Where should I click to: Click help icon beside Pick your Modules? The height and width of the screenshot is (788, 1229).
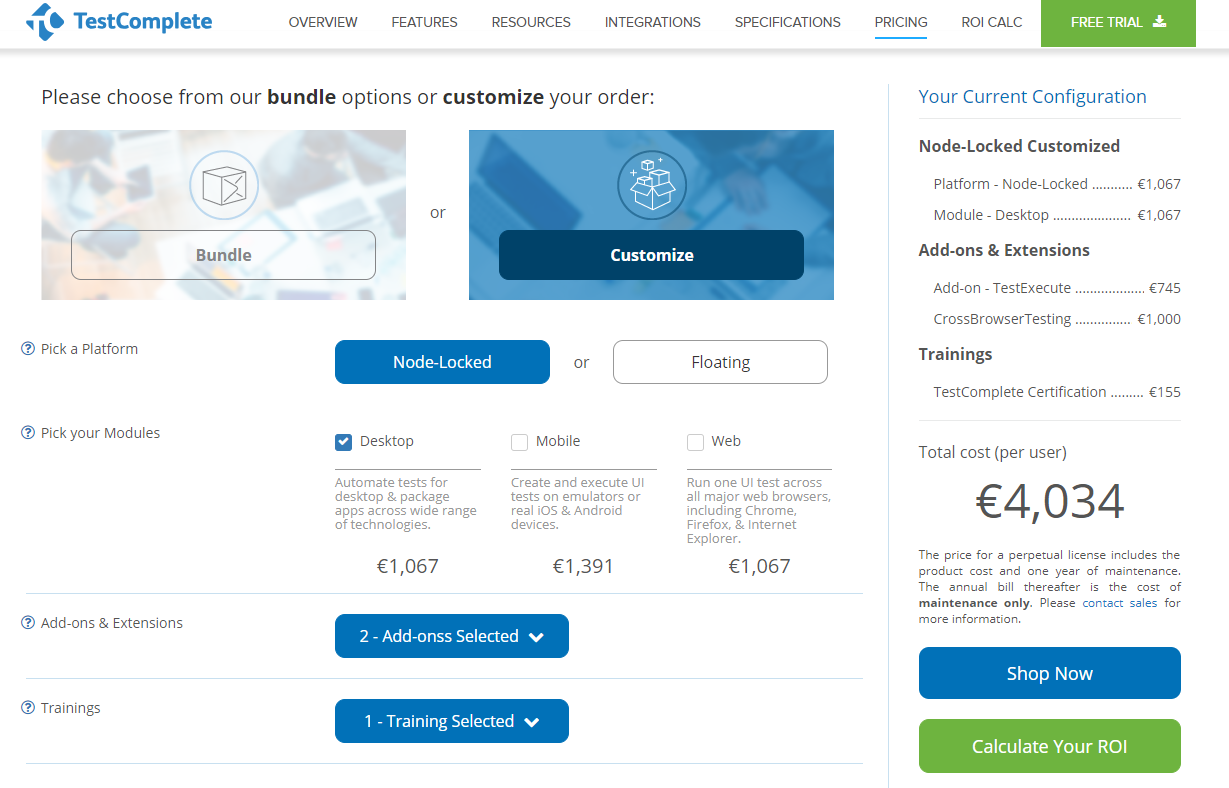click(x=28, y=433)
